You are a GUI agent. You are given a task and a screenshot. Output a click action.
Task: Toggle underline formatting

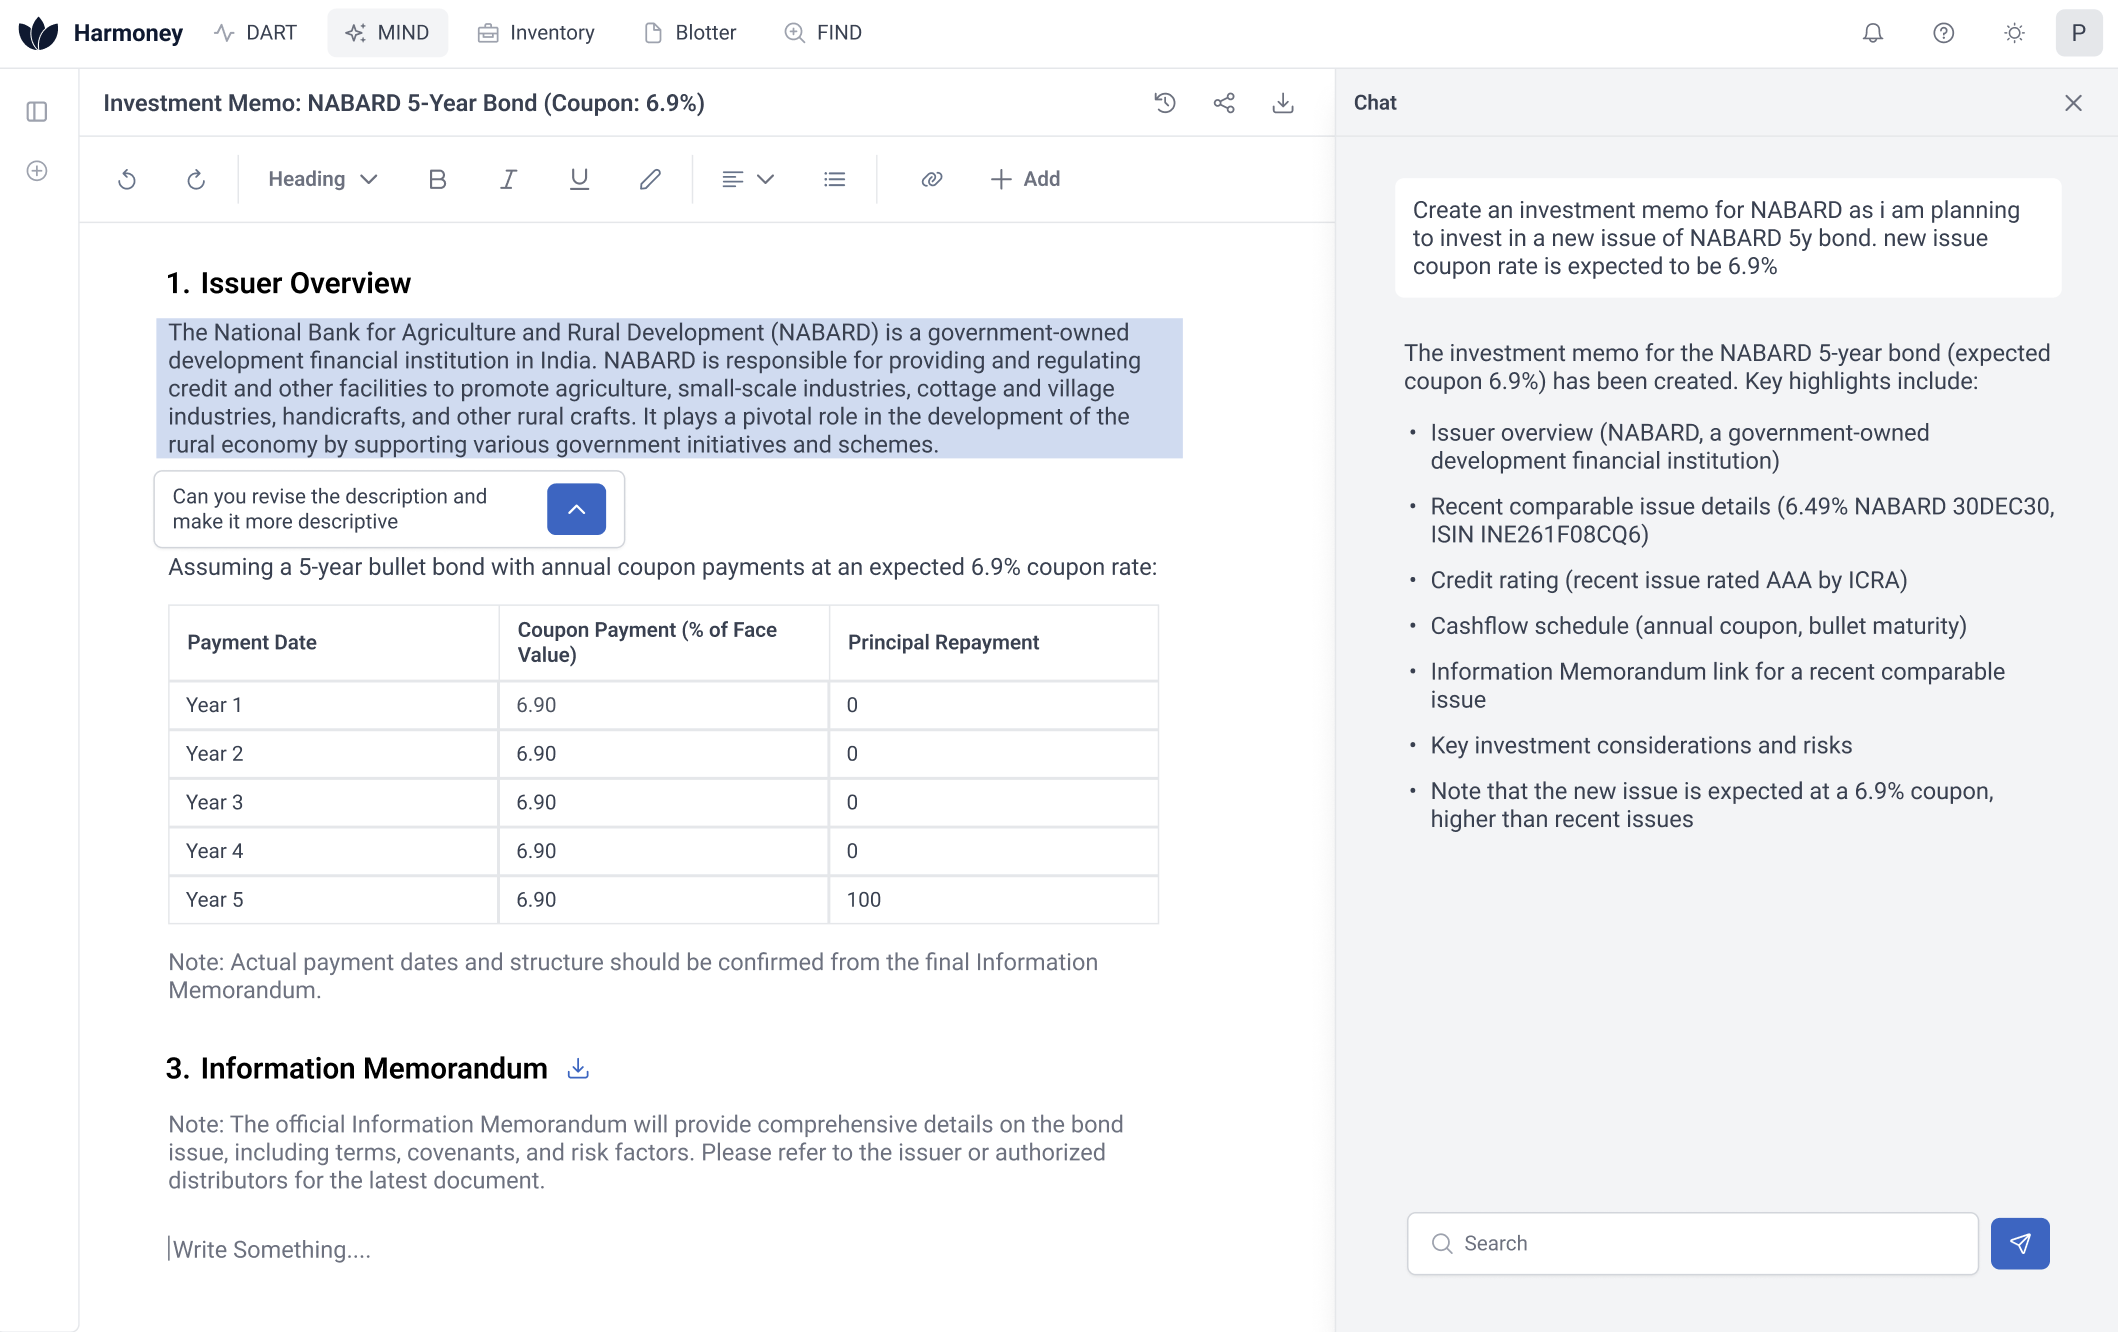579,179
